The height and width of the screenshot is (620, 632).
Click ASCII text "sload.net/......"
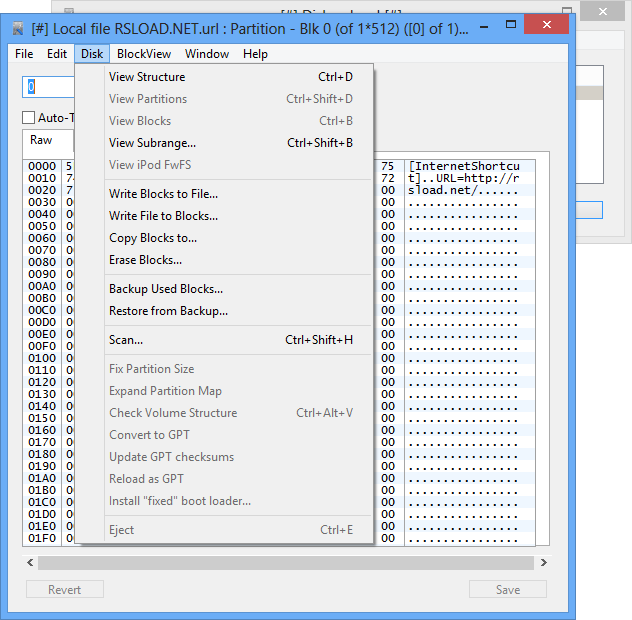point(464,190)
